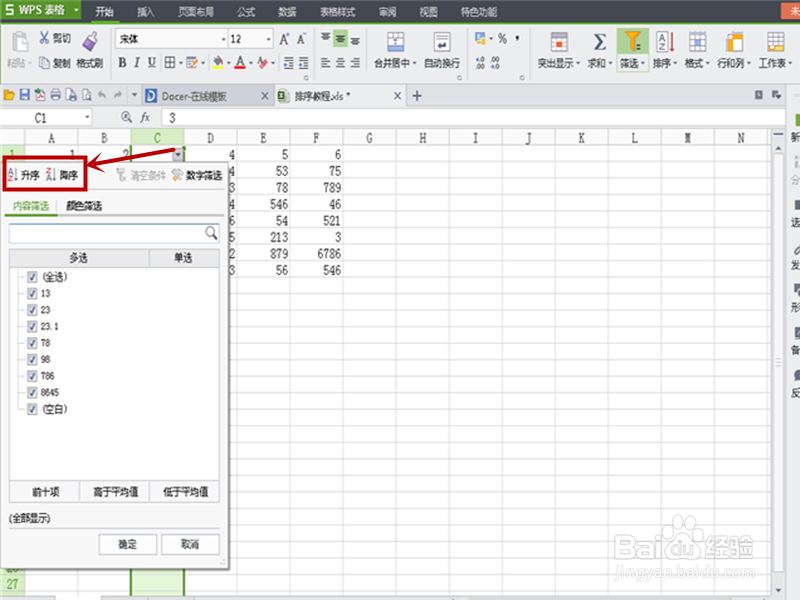Image resolution: width=800 pixels, height=600 pixels.
Task: Click 前十项 top ten button
Action: [45, 492]
